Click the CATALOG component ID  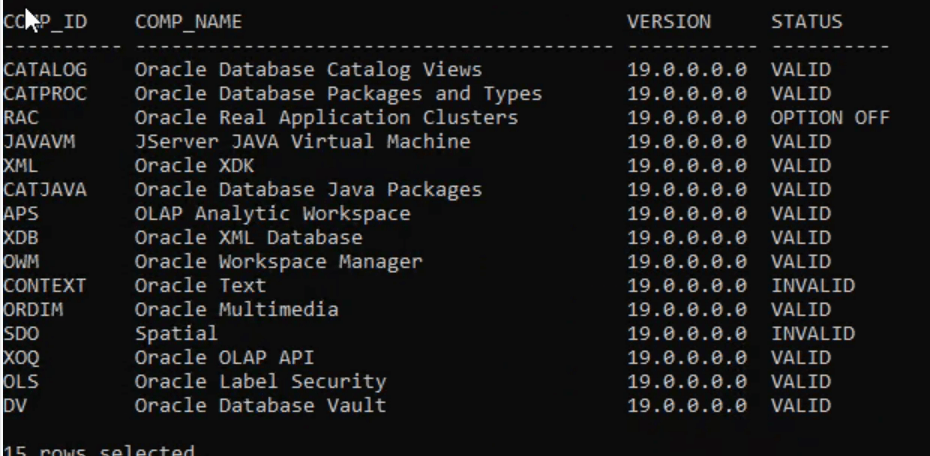point(45,70)
